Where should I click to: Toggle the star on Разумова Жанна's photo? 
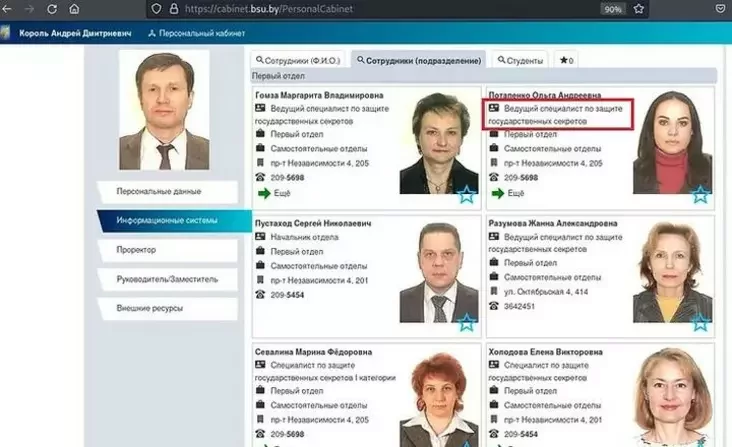pyautogui.click(x=701, y=322)
